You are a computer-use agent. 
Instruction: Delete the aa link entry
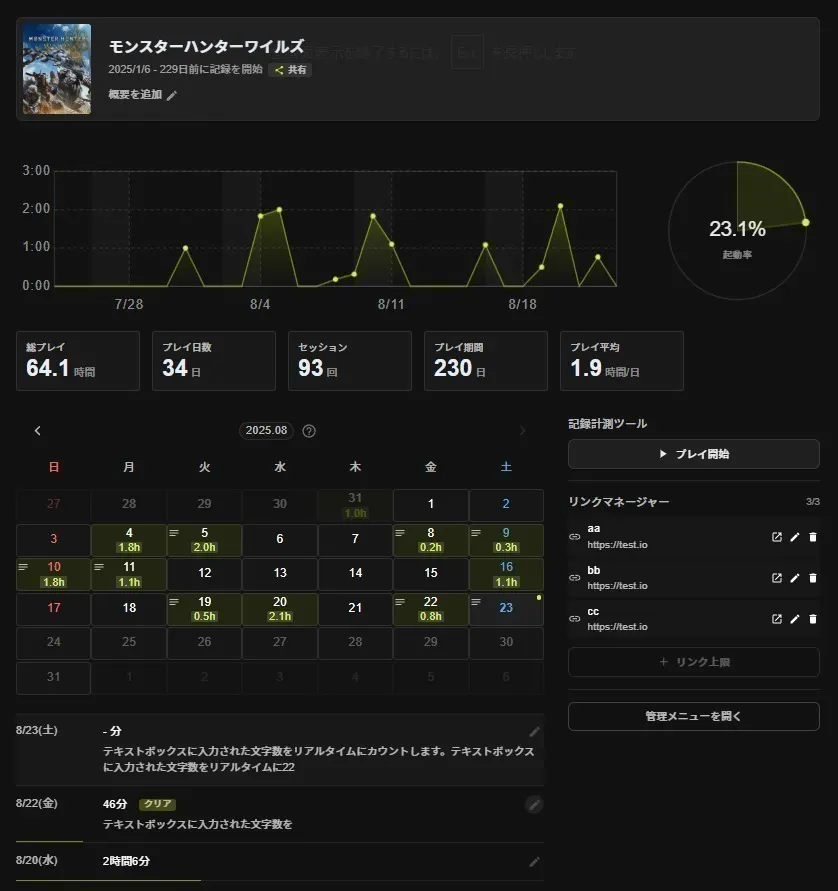813,537
